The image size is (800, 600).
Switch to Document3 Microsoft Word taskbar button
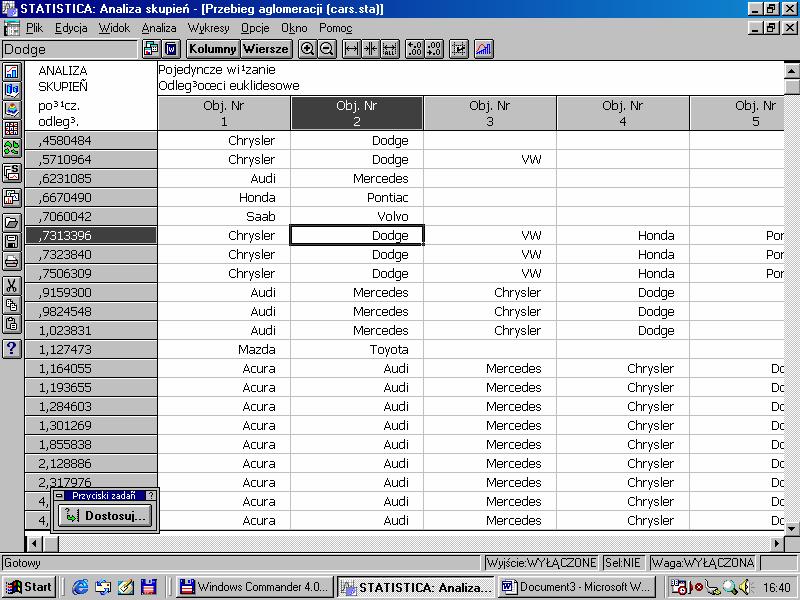point(578,587)
